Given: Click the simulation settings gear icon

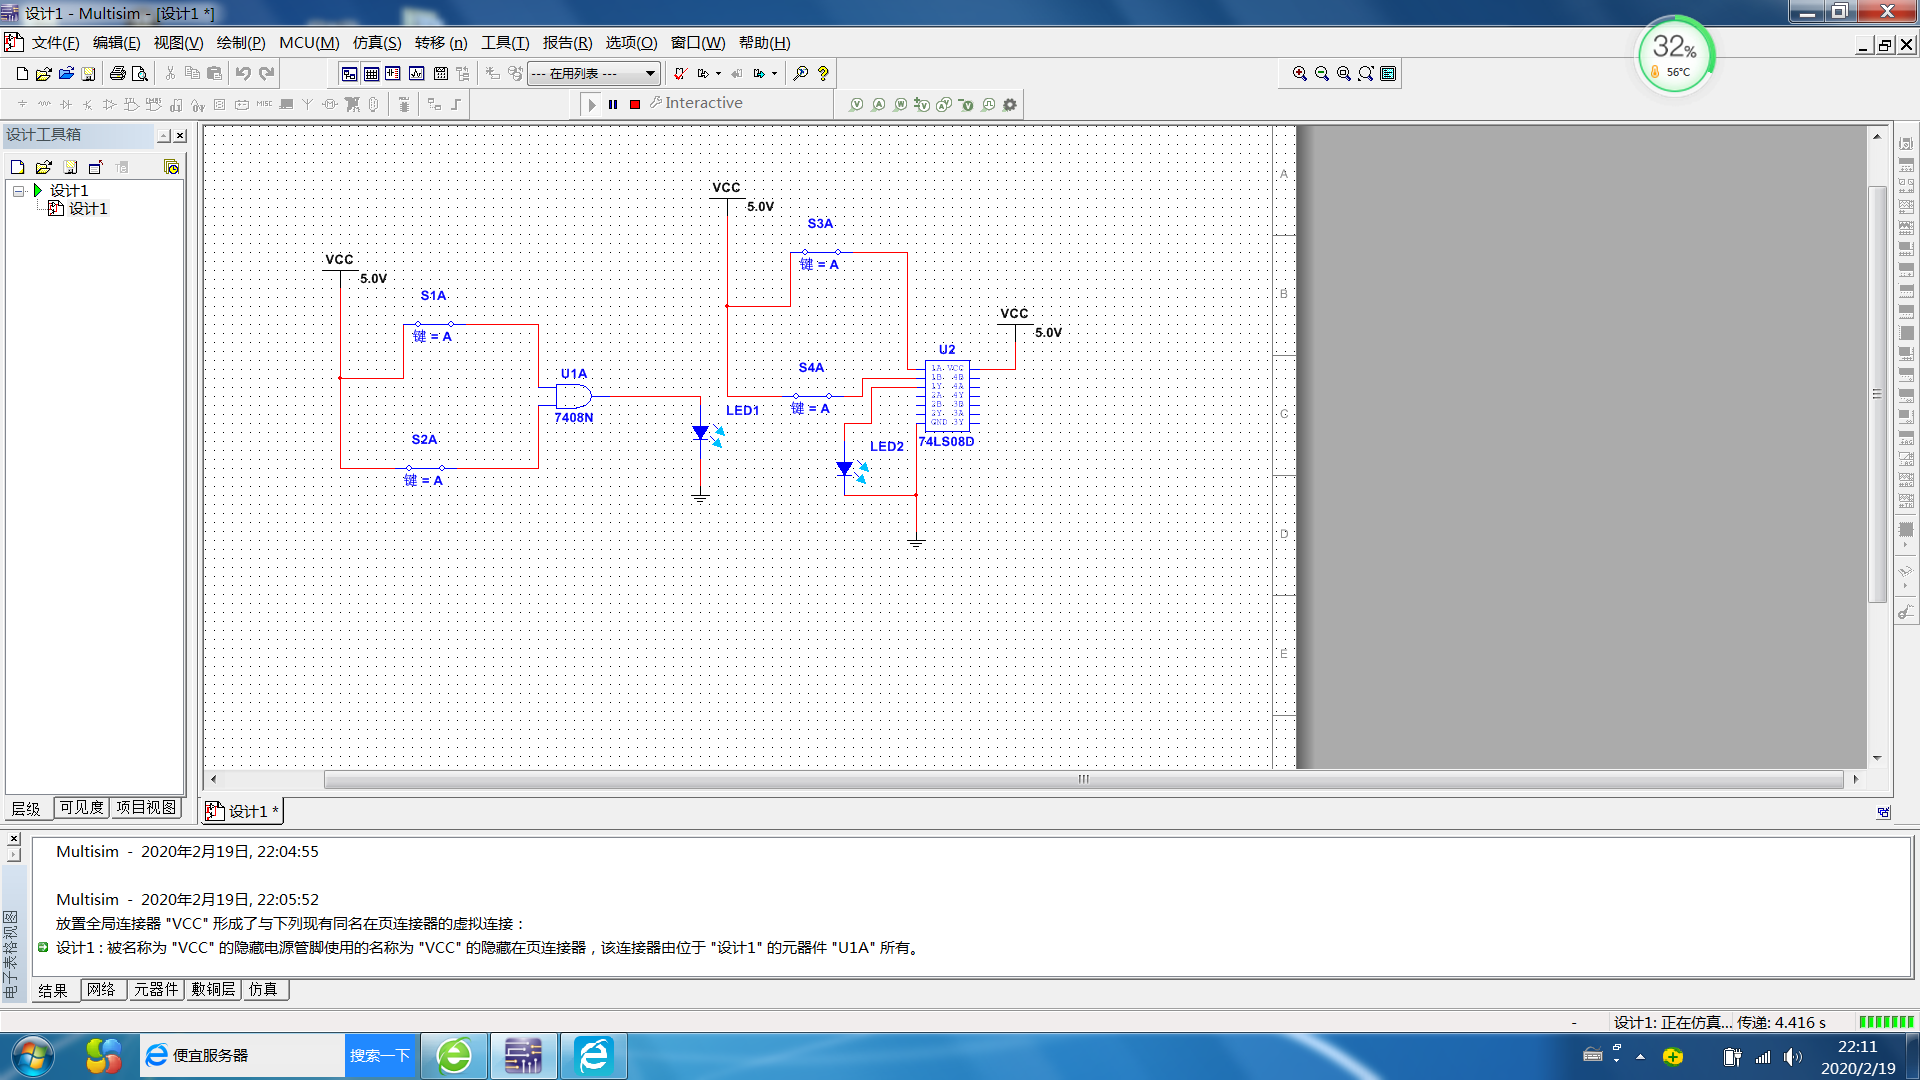Looking at the screenshot, I should point(1010,104).
